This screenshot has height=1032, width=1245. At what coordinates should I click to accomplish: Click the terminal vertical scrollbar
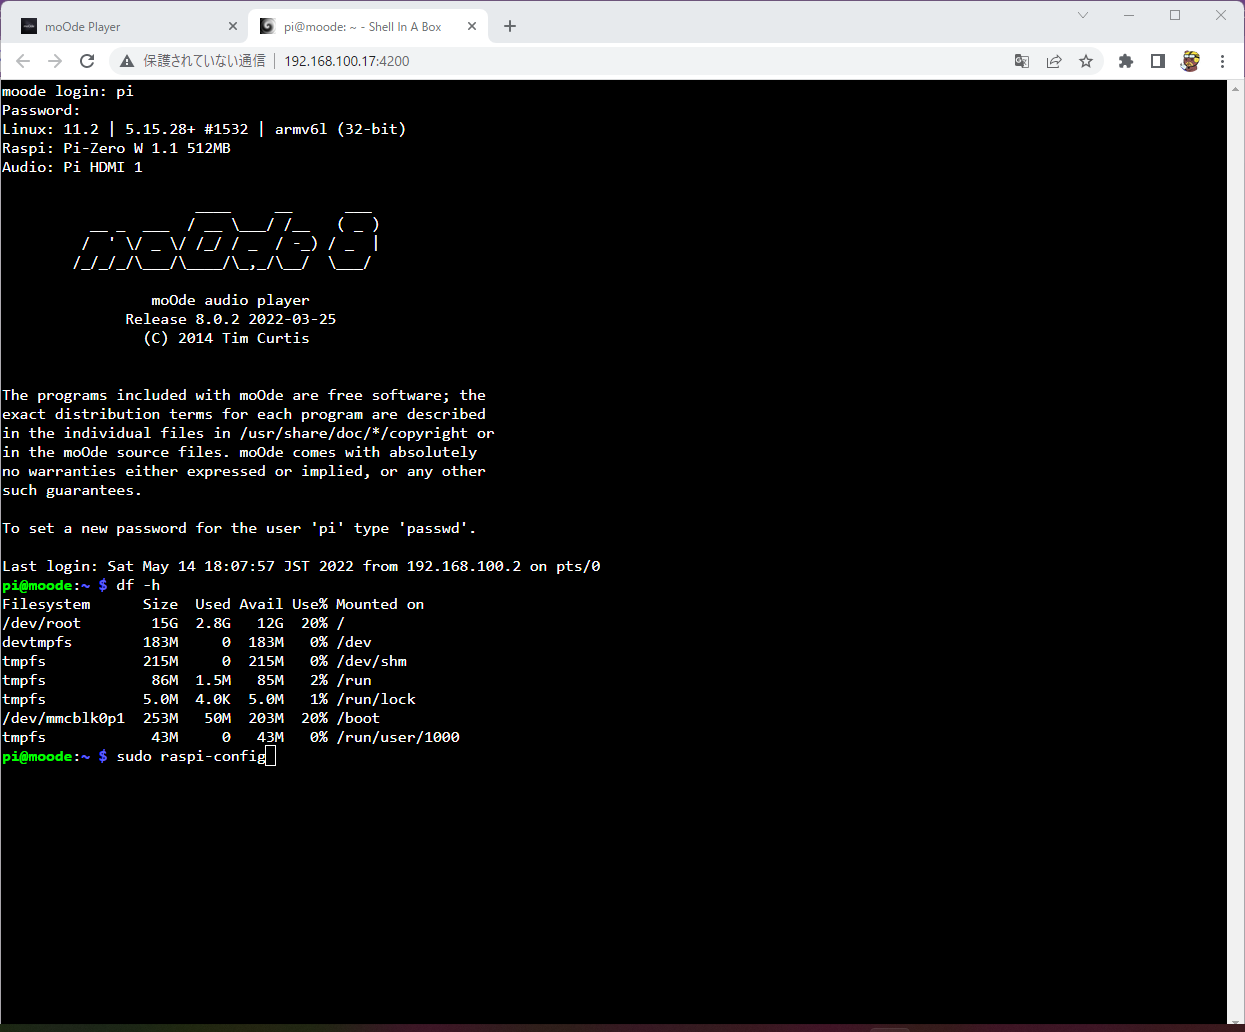click(x=1235, y=550)
